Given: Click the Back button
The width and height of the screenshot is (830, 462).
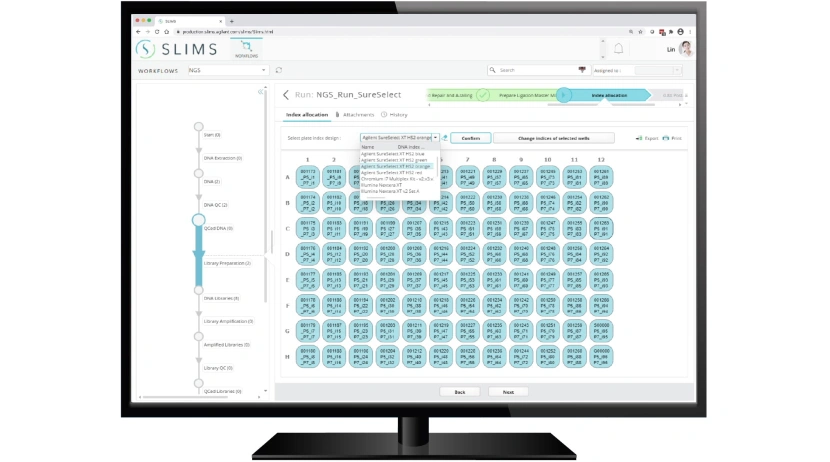Looking at the screenshot, I should [459, 392].
